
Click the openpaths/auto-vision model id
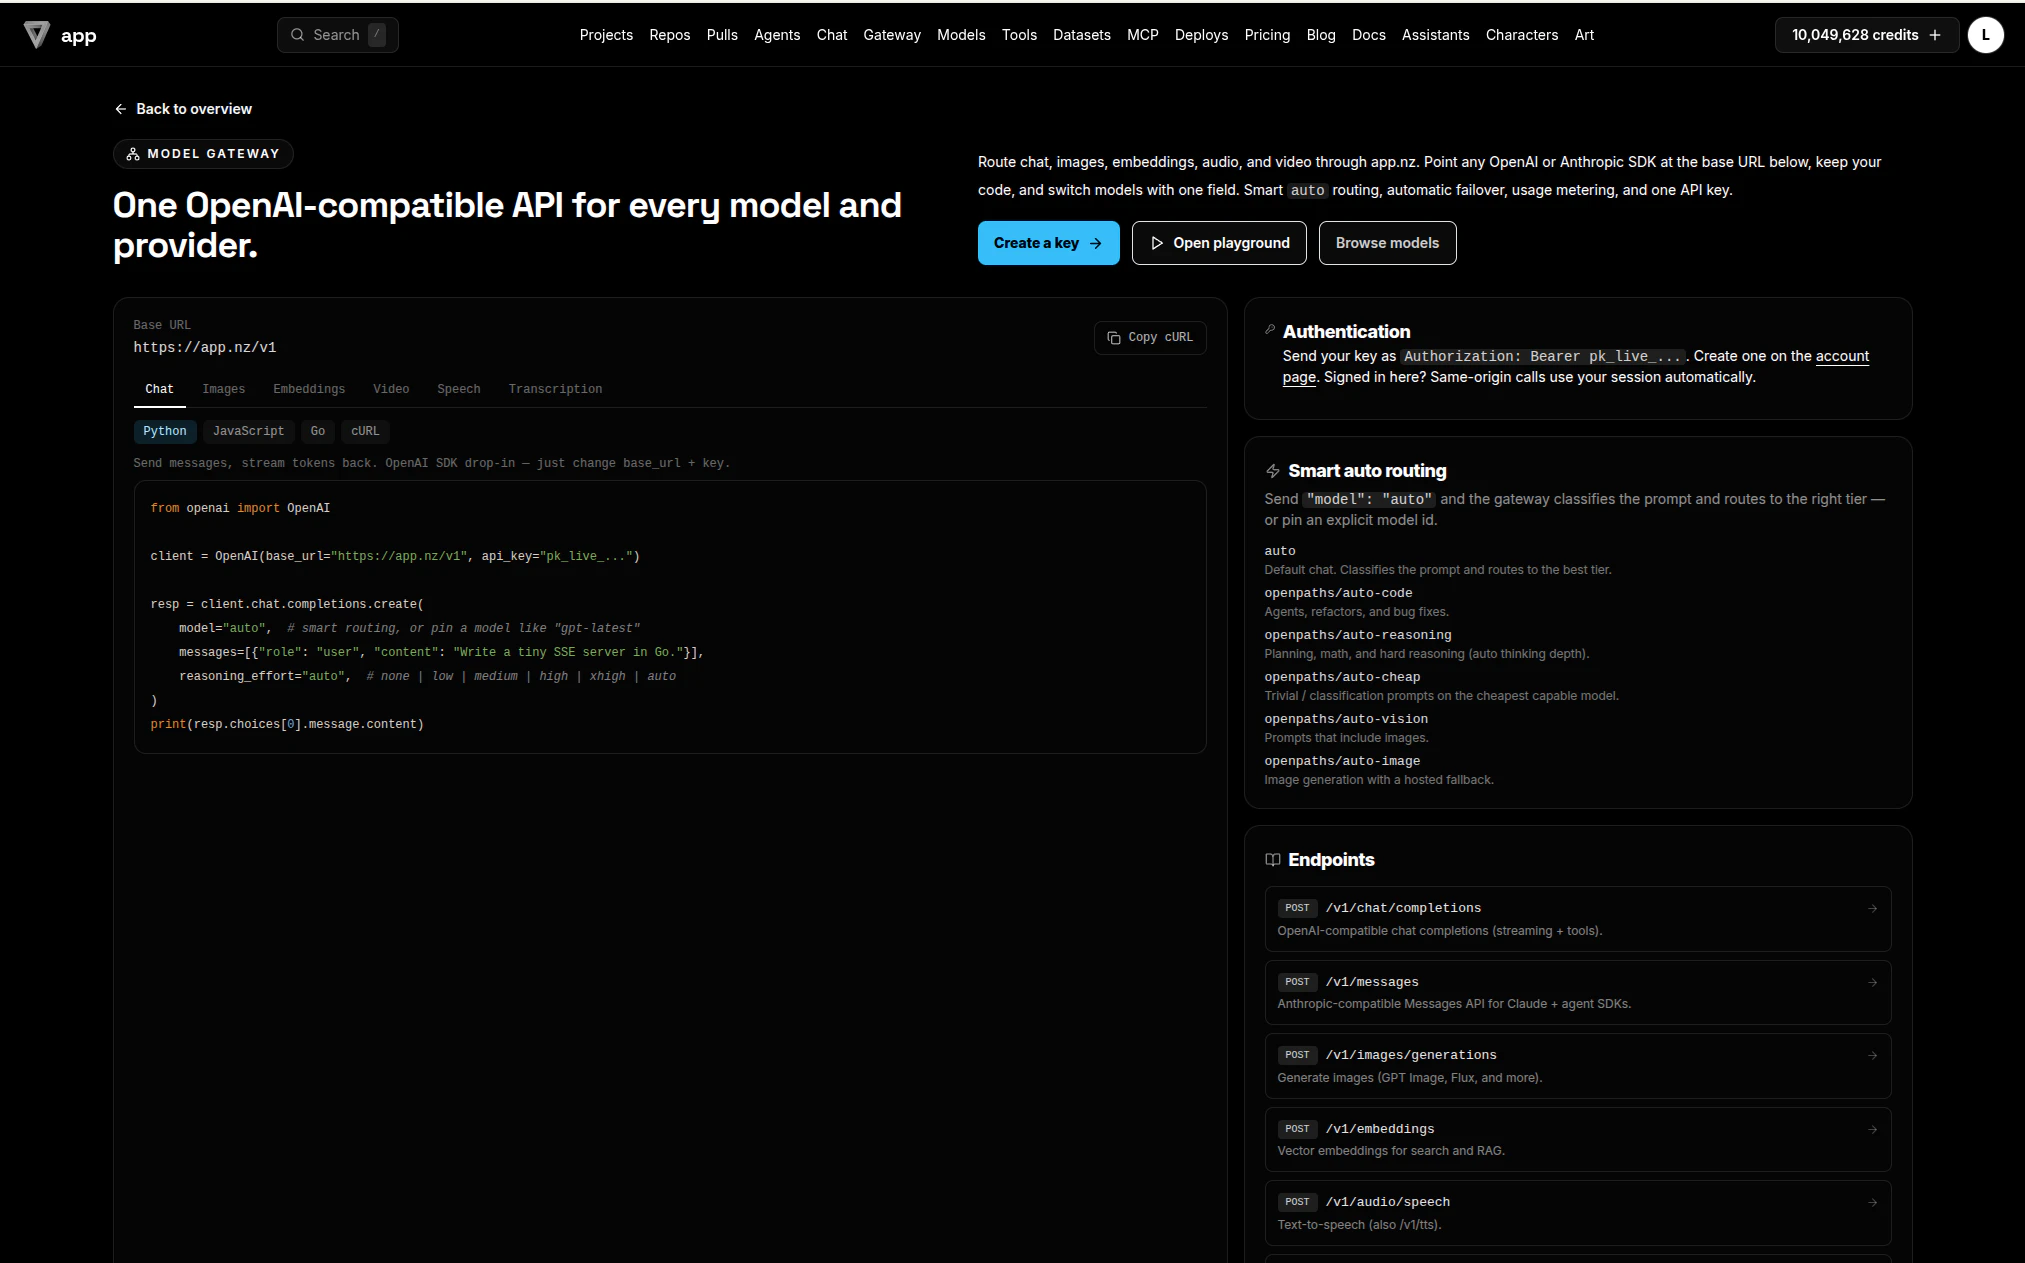click(1346, 719)
